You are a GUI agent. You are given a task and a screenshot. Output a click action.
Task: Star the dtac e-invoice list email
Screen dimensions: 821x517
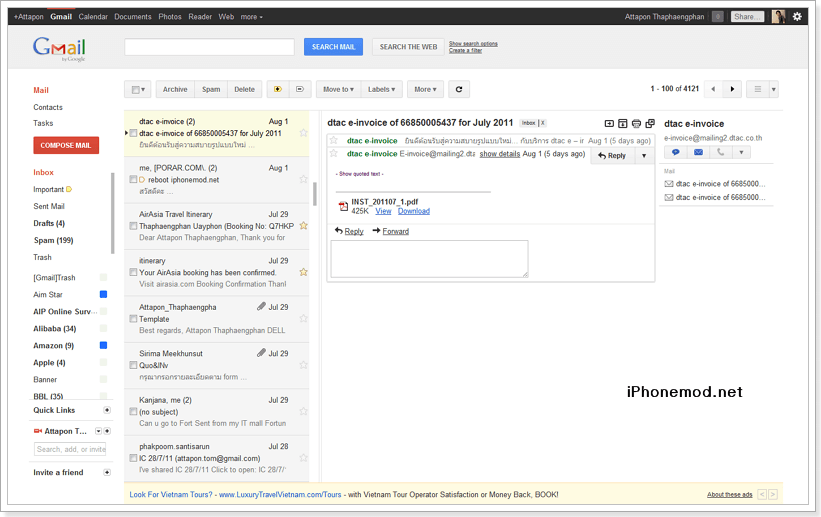pyautogui.click(x=303, y=133)
